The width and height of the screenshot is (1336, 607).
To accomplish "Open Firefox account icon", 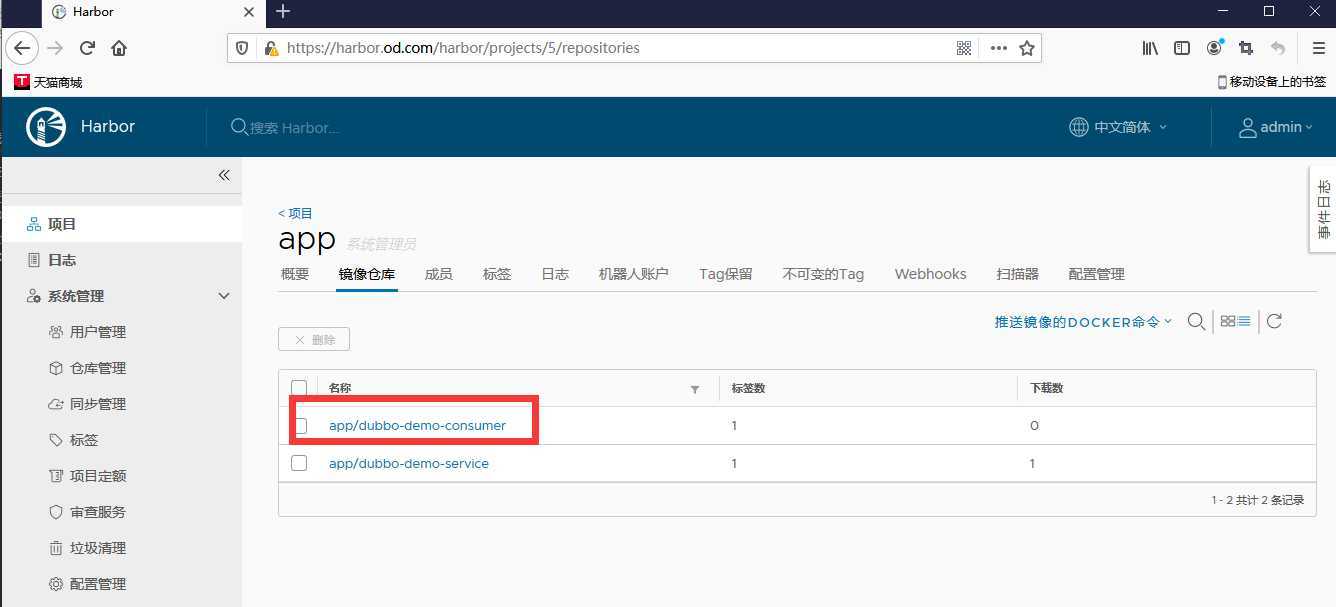I will (x=1214, y=48).
